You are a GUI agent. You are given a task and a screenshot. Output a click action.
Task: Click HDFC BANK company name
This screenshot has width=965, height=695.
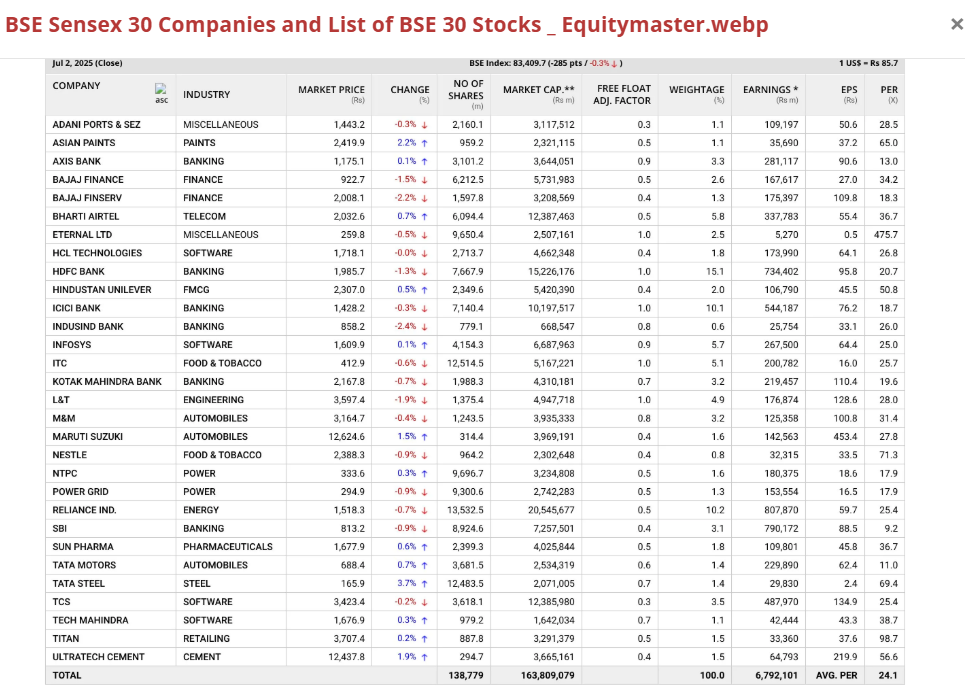(78, 271)
